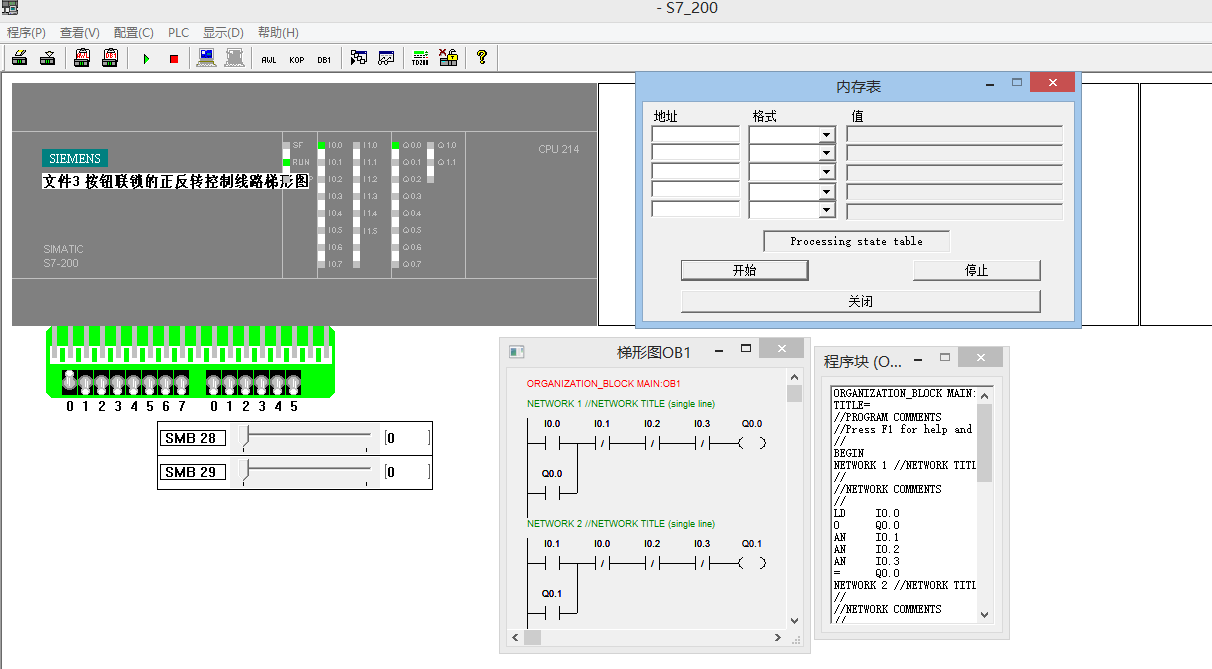
Task: Click the 'LD I0.0' line in 程序块
Action: 866,513
